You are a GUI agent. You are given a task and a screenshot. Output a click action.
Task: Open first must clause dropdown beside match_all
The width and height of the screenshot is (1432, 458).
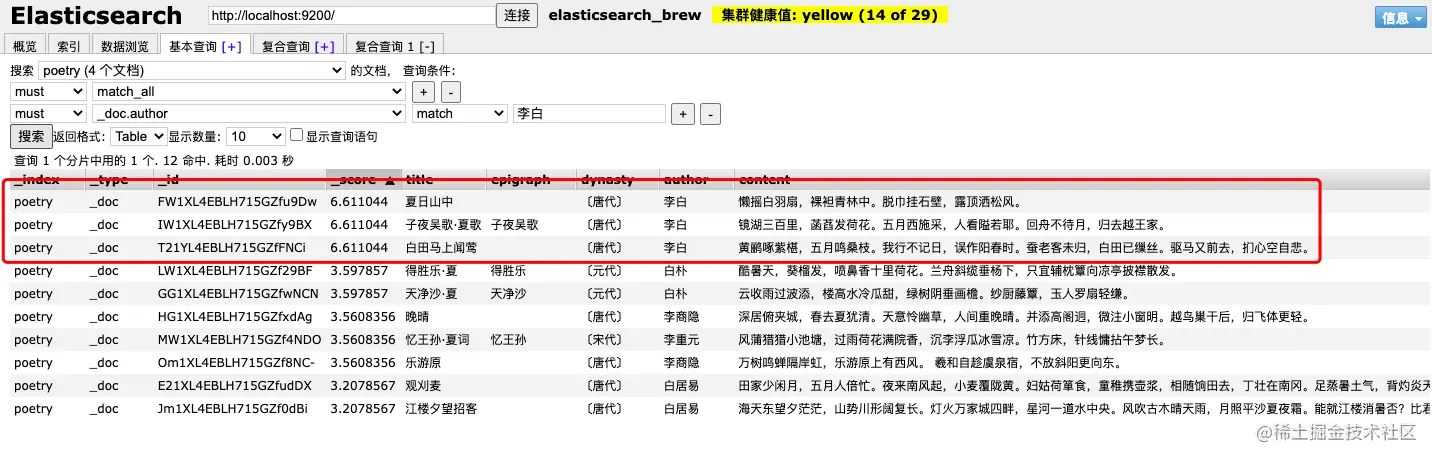click(x=49, y=92)
